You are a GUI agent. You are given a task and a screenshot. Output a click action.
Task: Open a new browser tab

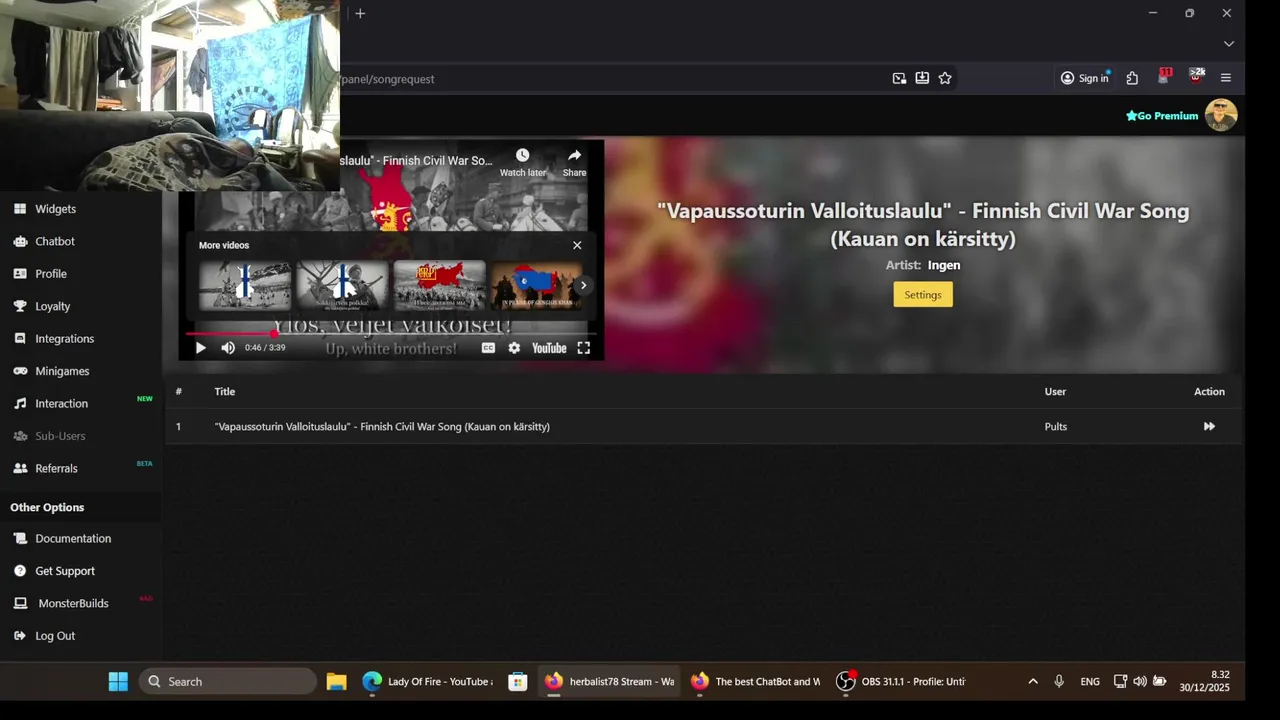pos(360,13)
